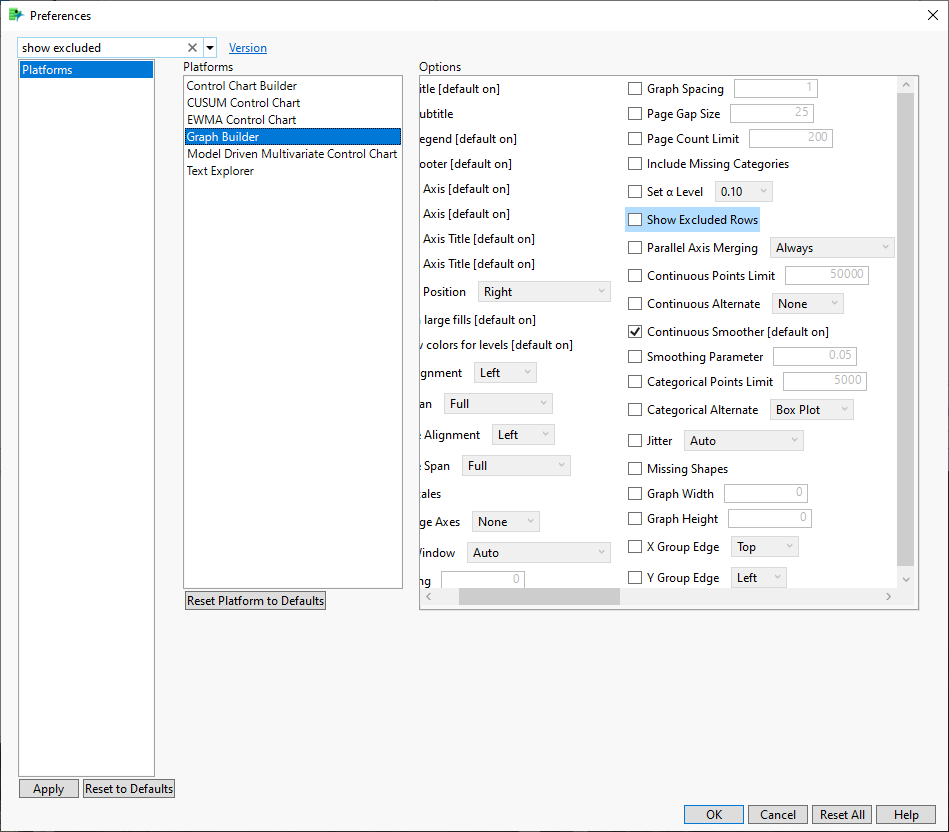Click the Graph Width input field
The width and height of the screenshot is (949, 832).
(x=765, y=493)
